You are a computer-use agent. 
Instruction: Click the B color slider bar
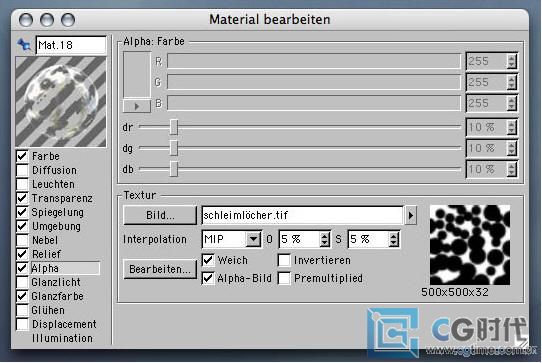tap(314, 103)
